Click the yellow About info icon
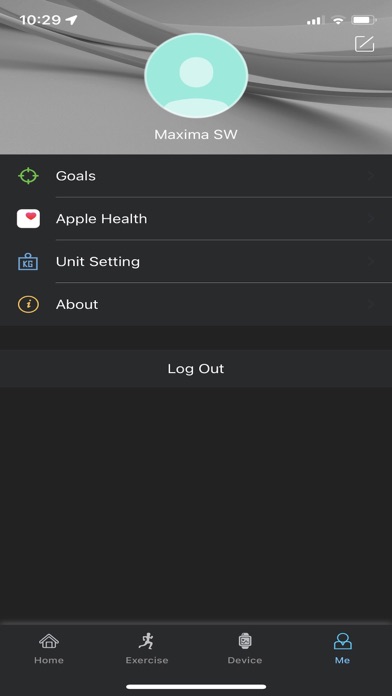This screenshot has height=696, width=392. pos(28,304)
